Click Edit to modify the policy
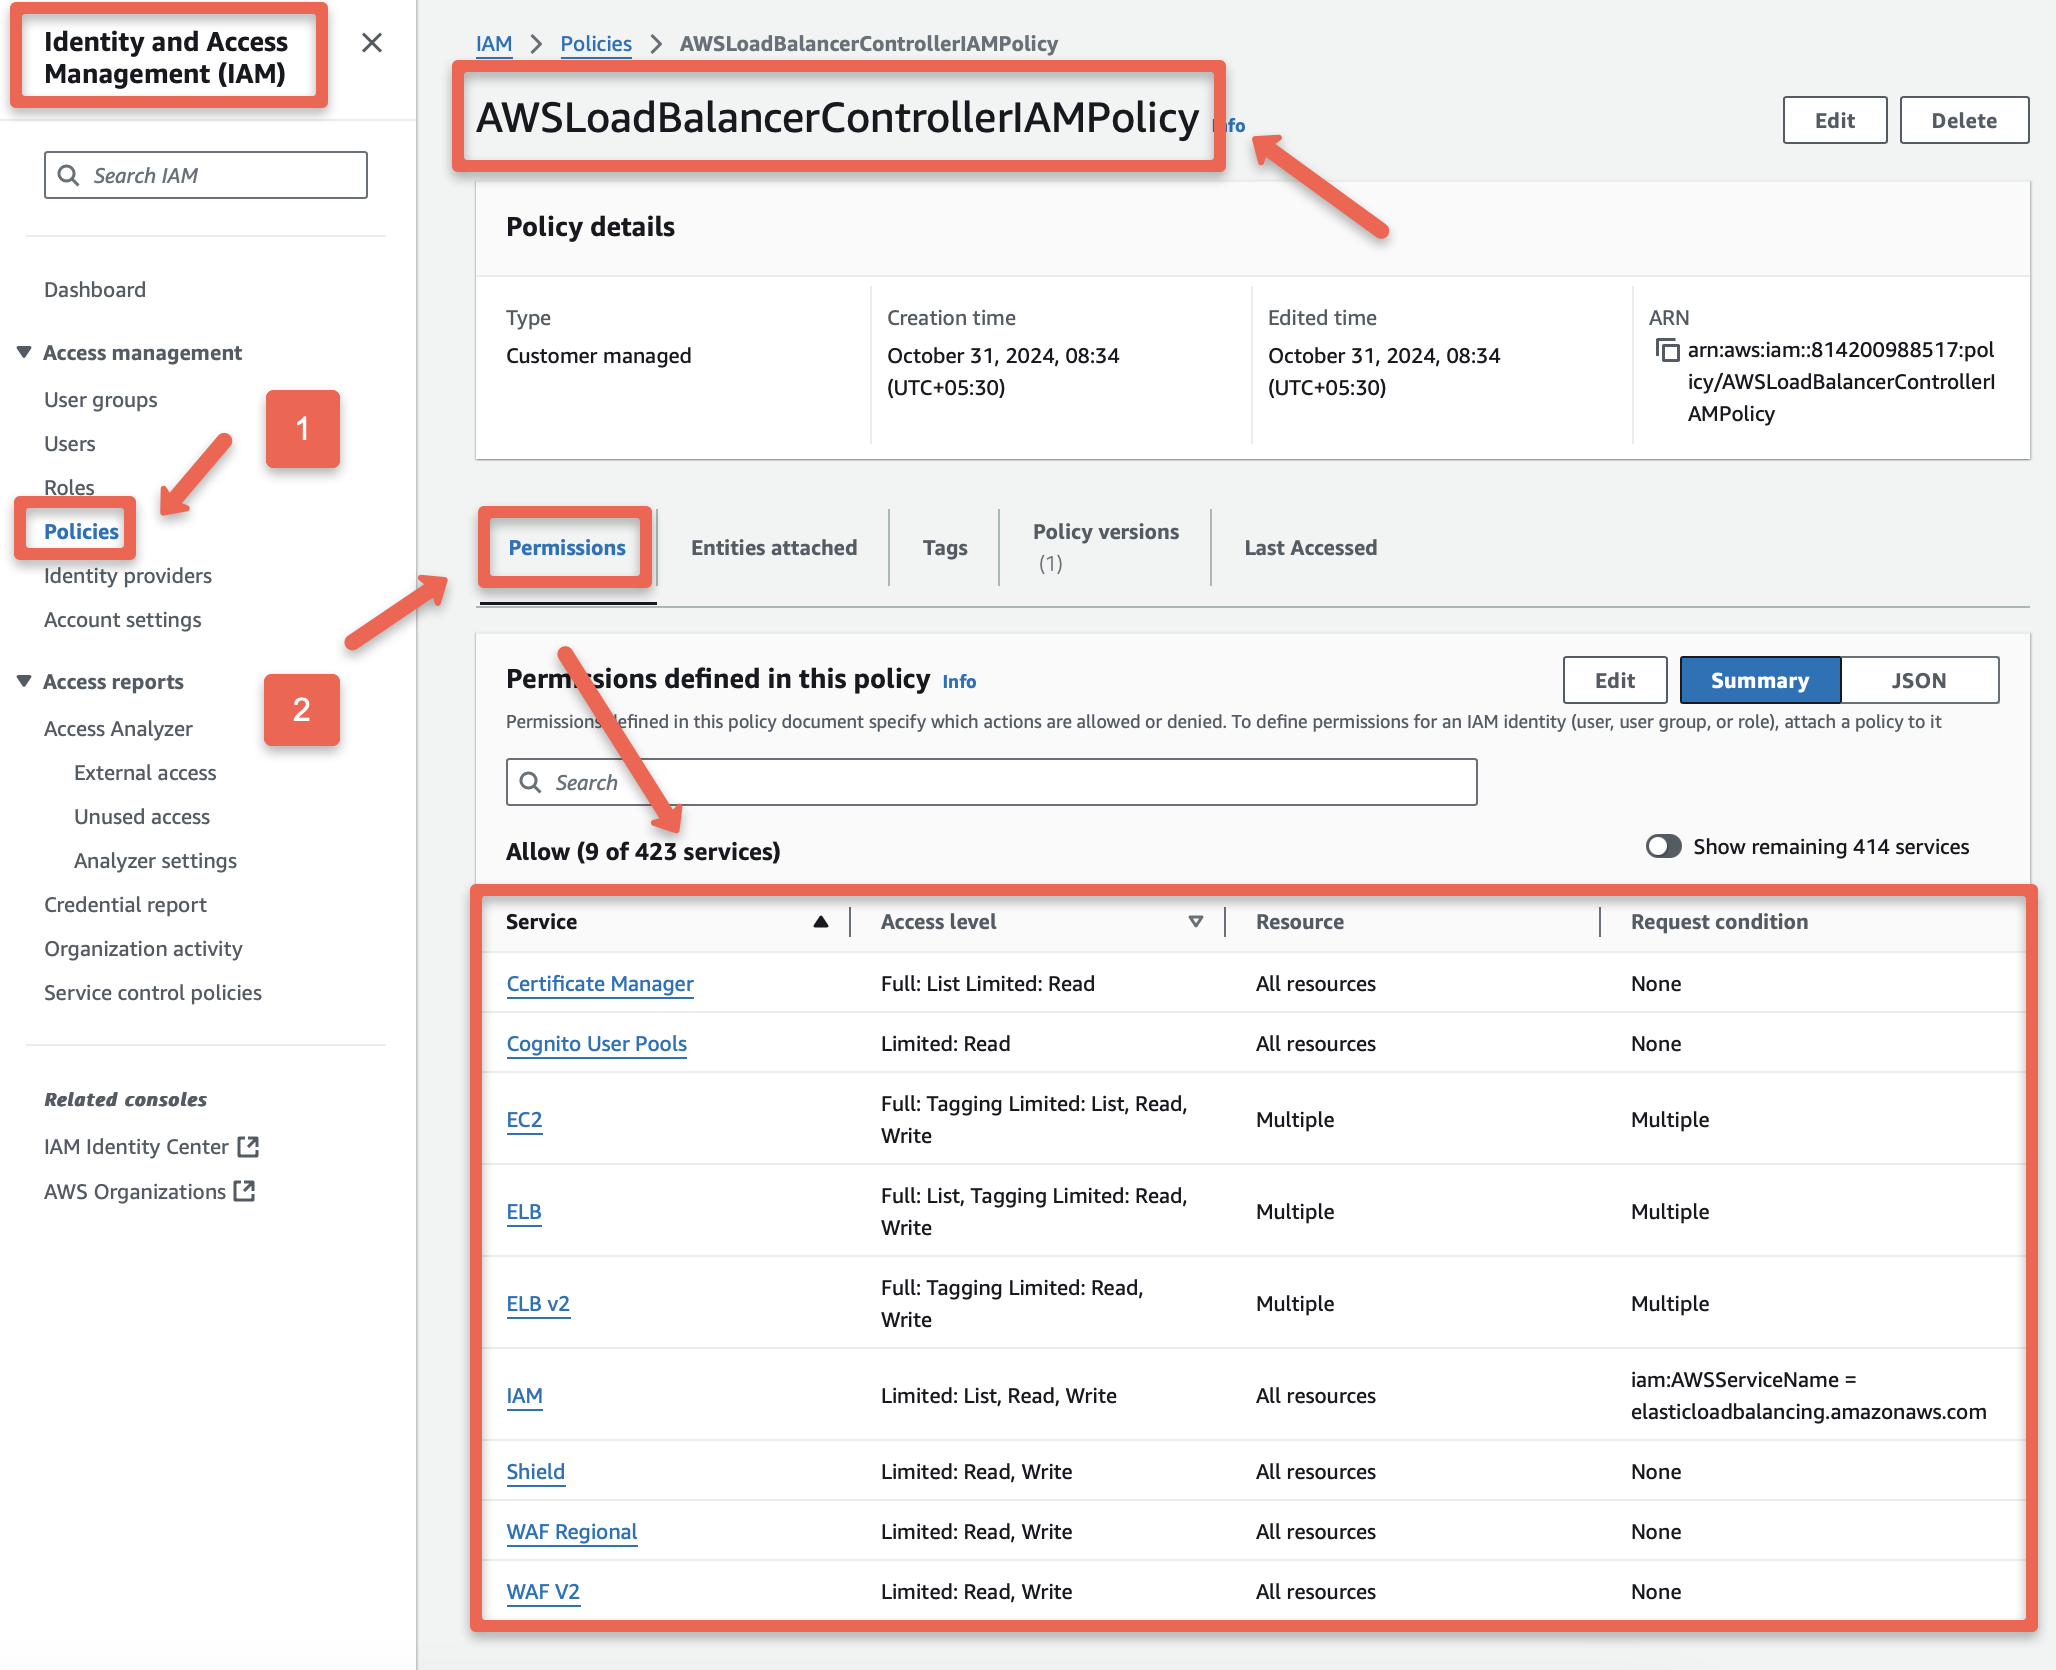 pos(1834,120)
